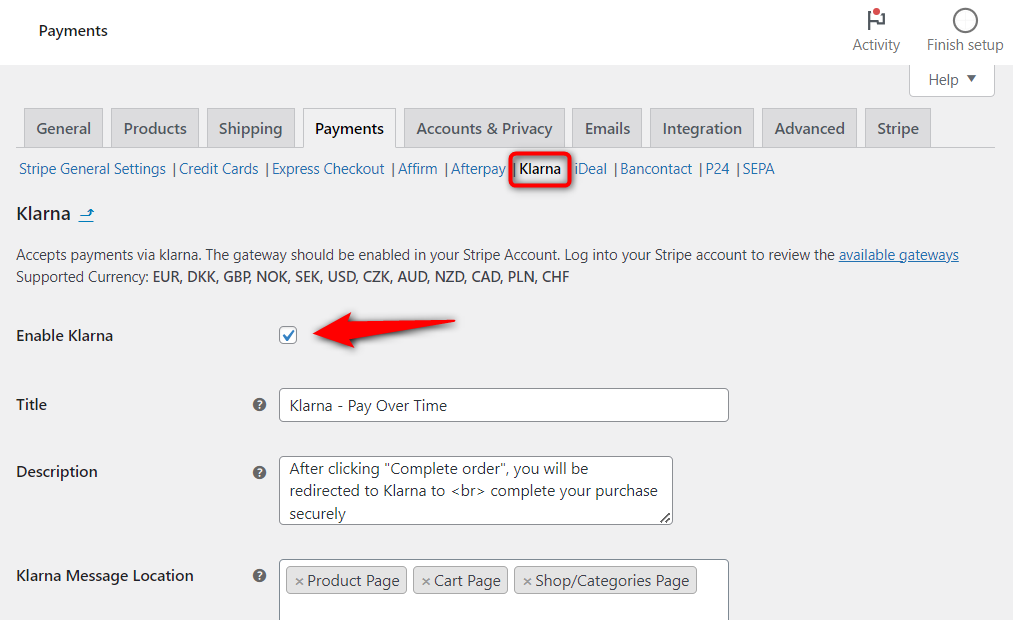Open the Advanced tab

click(809, 129)
